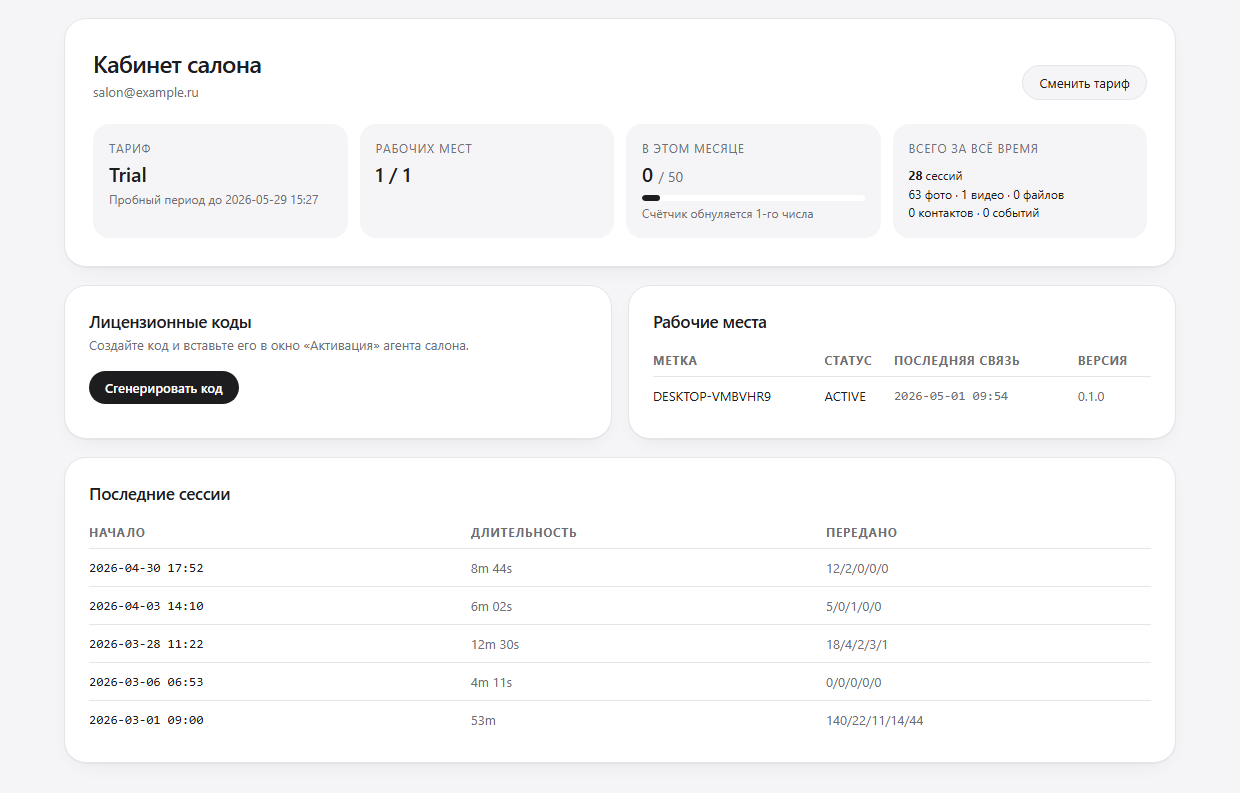Click the "Версия" column header
The image size is (1240, 793).
tap(1102, 361)
